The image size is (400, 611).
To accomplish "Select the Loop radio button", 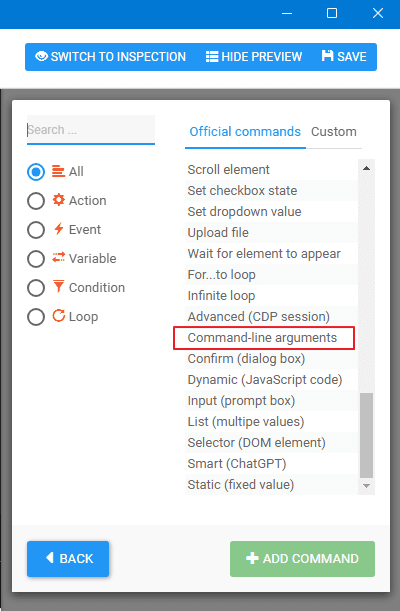I will pyautogui.click(x=36, y=317).
